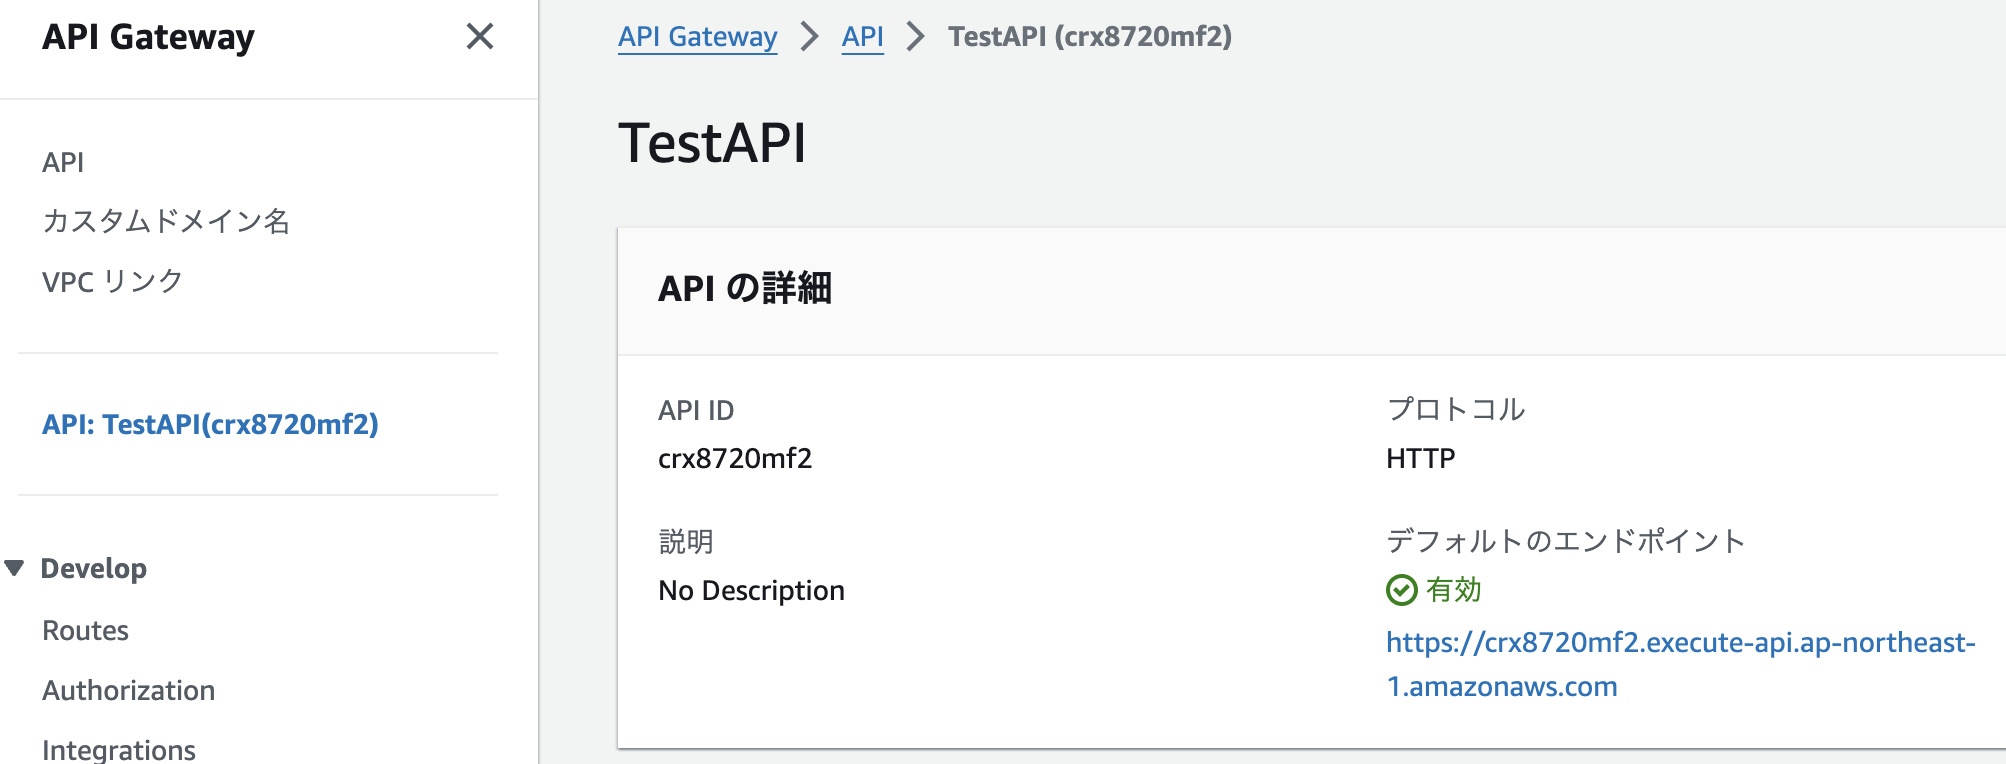The width and height of the screenshot is (2006, 764).
Task: Click the TestAPI page heading
Action: tap(712, 142)
